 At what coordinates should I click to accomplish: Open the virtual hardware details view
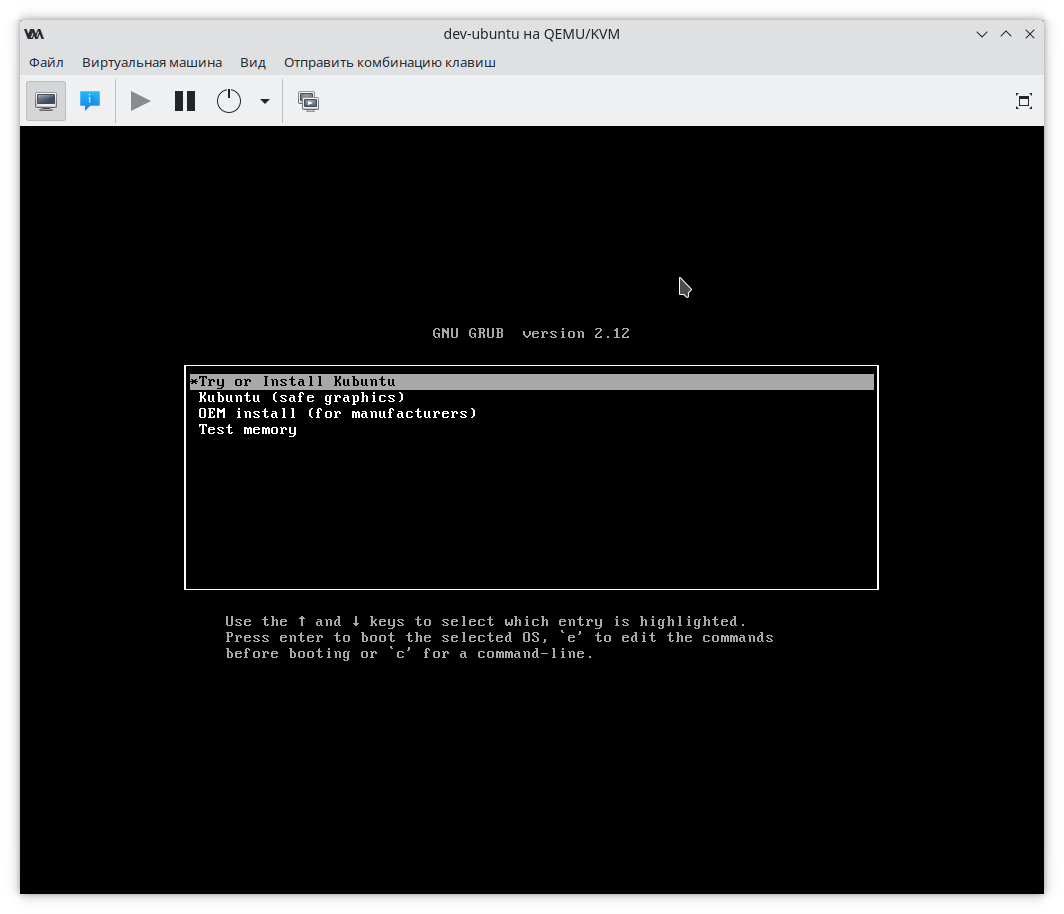[x=90, y=101]
